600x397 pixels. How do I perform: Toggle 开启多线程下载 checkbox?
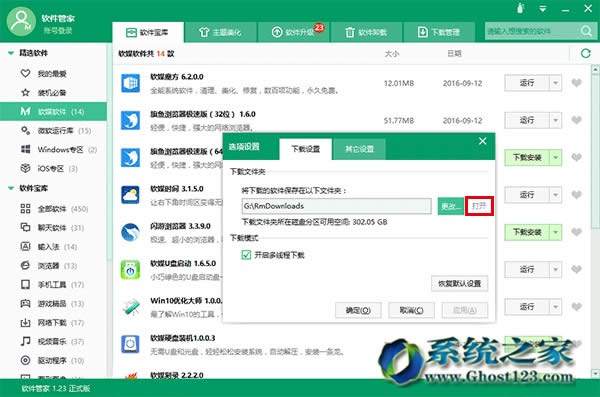(246, 255)
